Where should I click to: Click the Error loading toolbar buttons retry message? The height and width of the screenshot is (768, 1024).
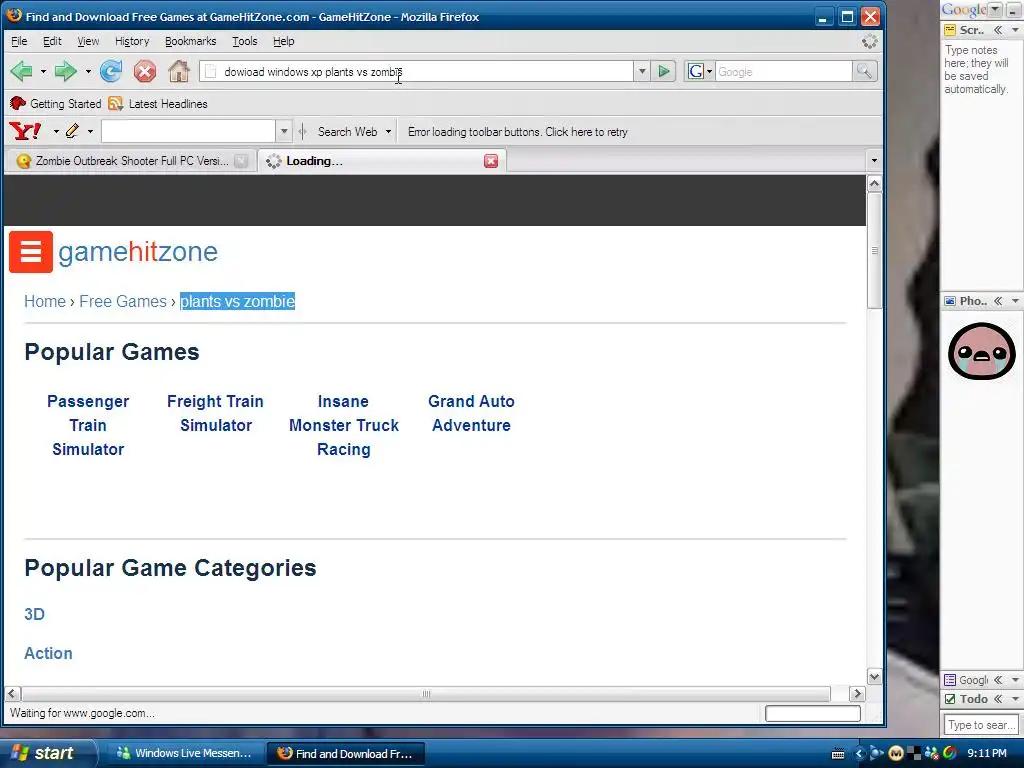[x=517, y=132]
